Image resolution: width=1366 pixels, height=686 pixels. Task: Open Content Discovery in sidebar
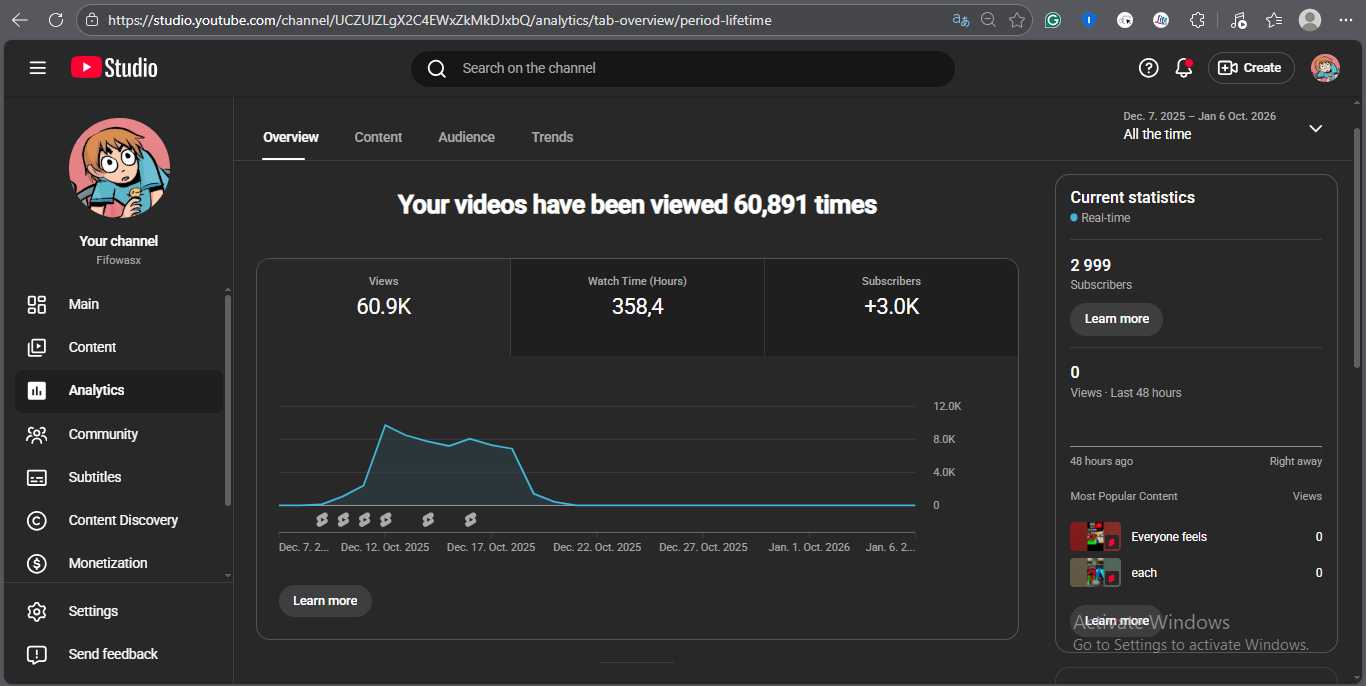tap(122, 520)
